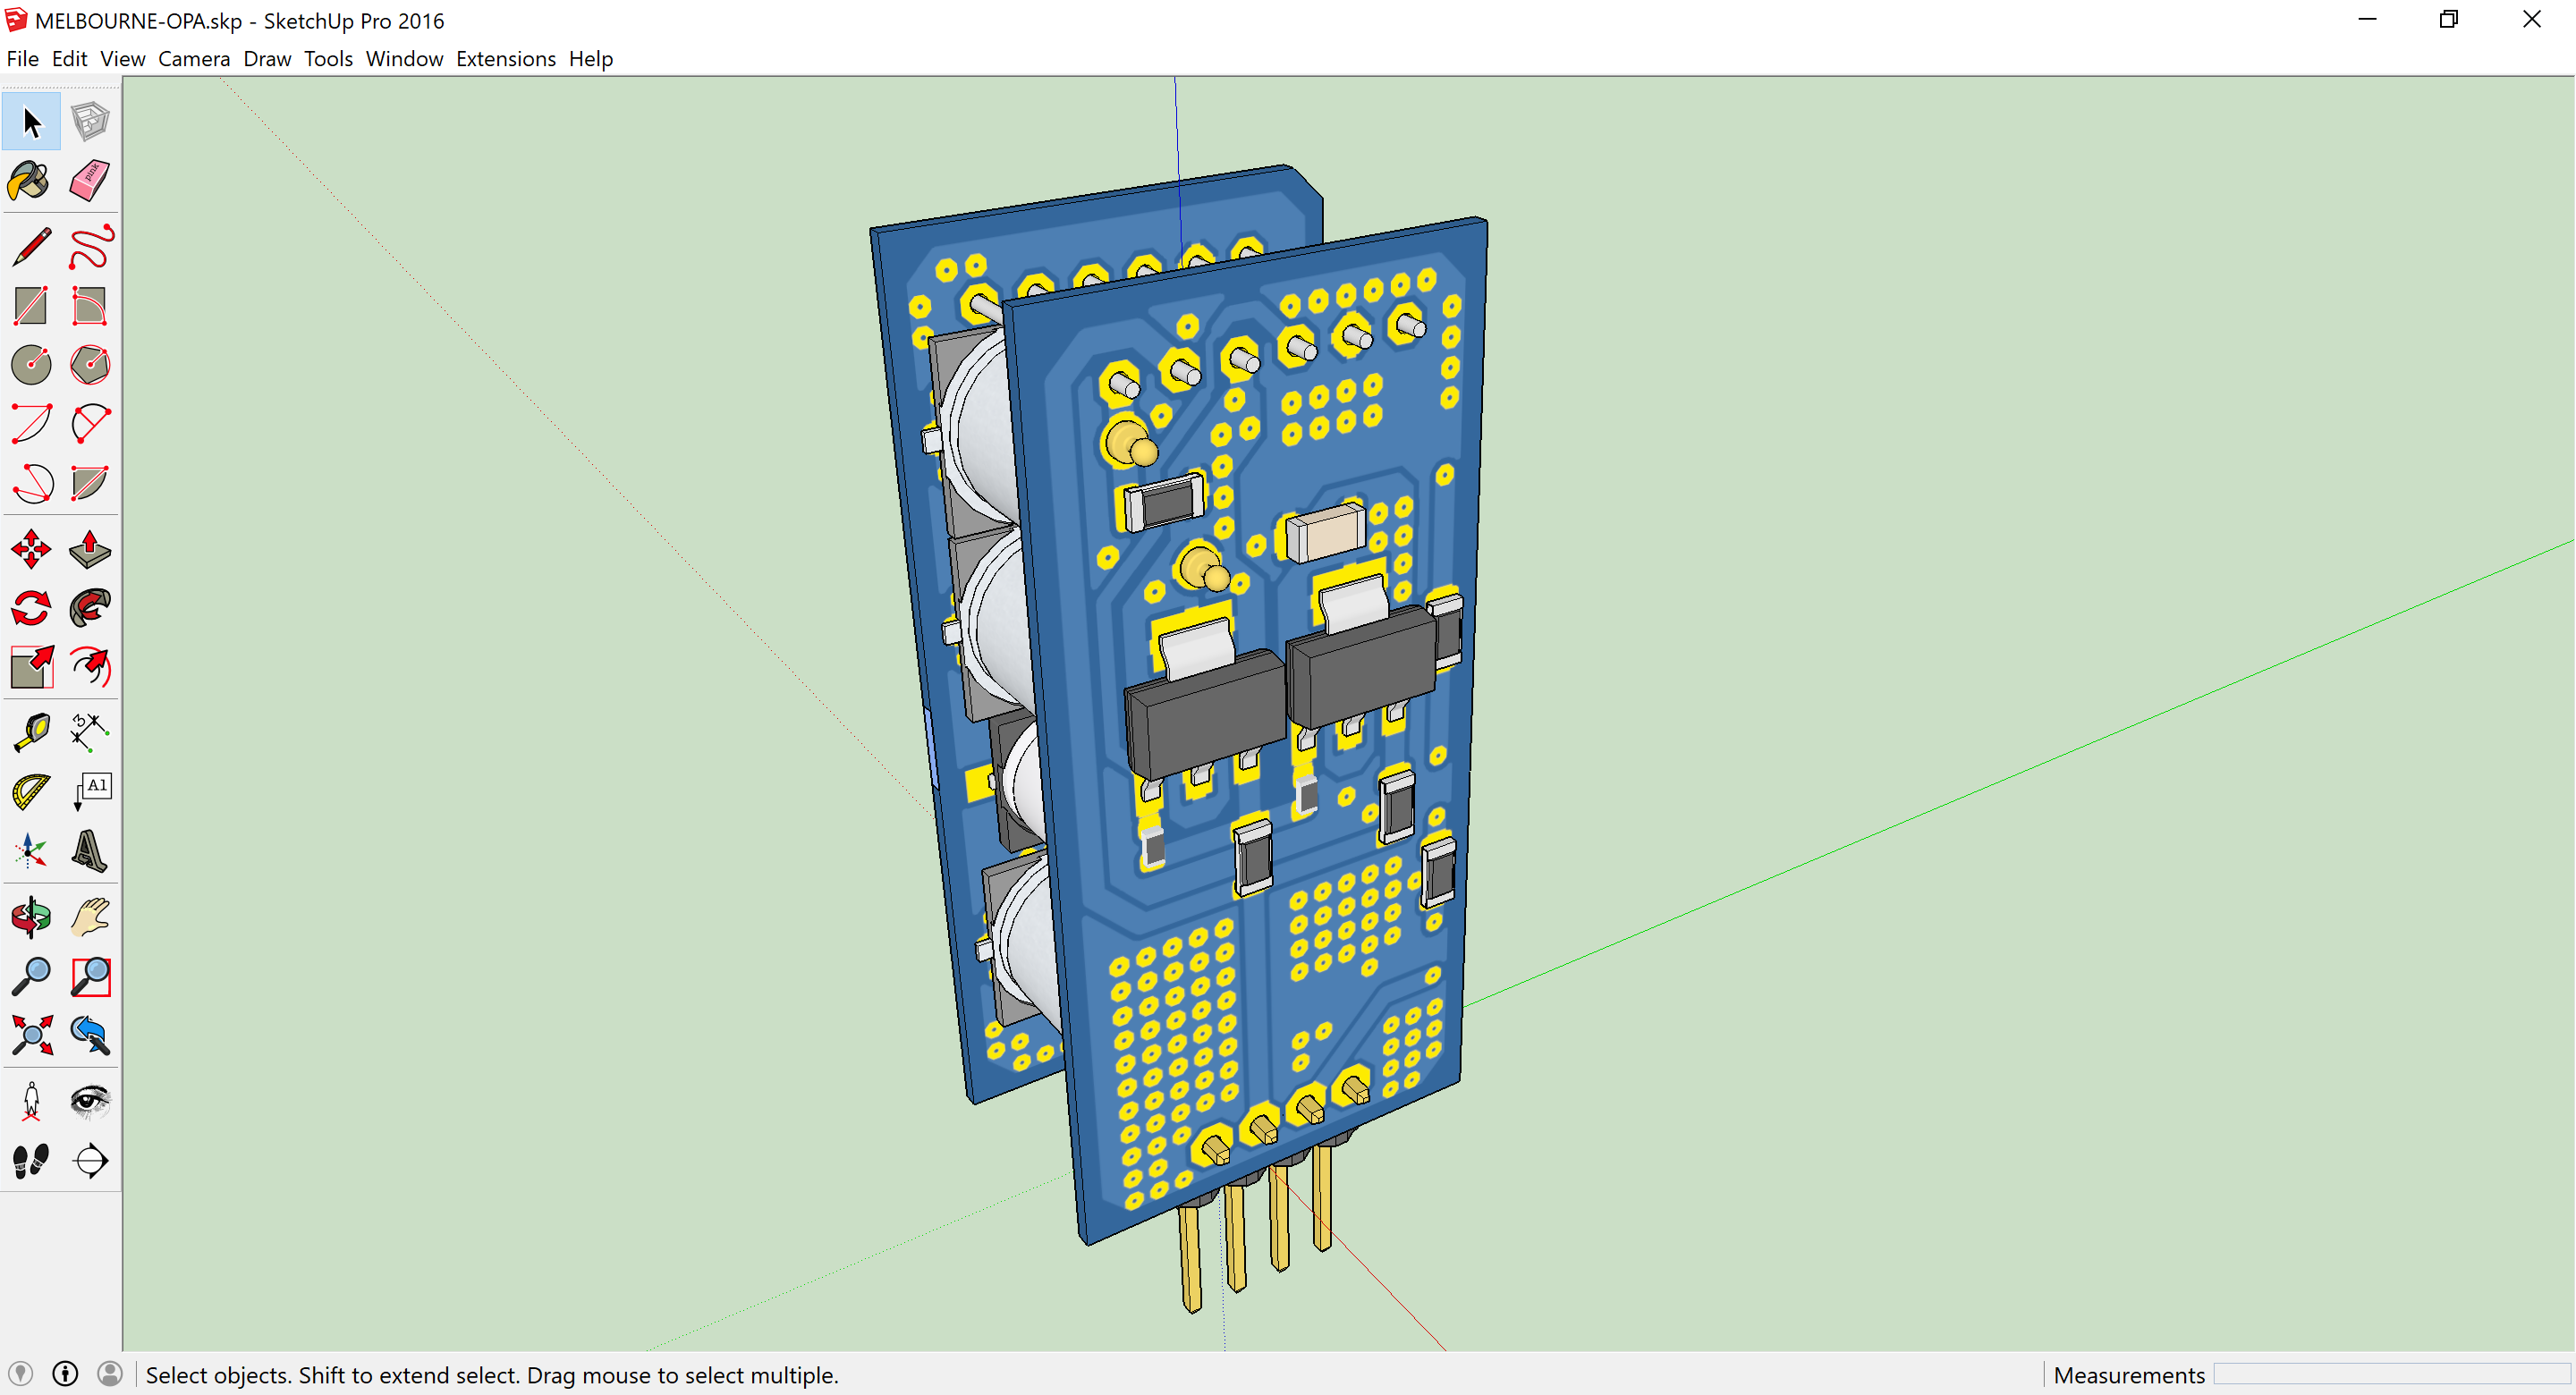Click the Zoom Extents tool
The image size is (2576, 1395).
tap(31, 1035)
